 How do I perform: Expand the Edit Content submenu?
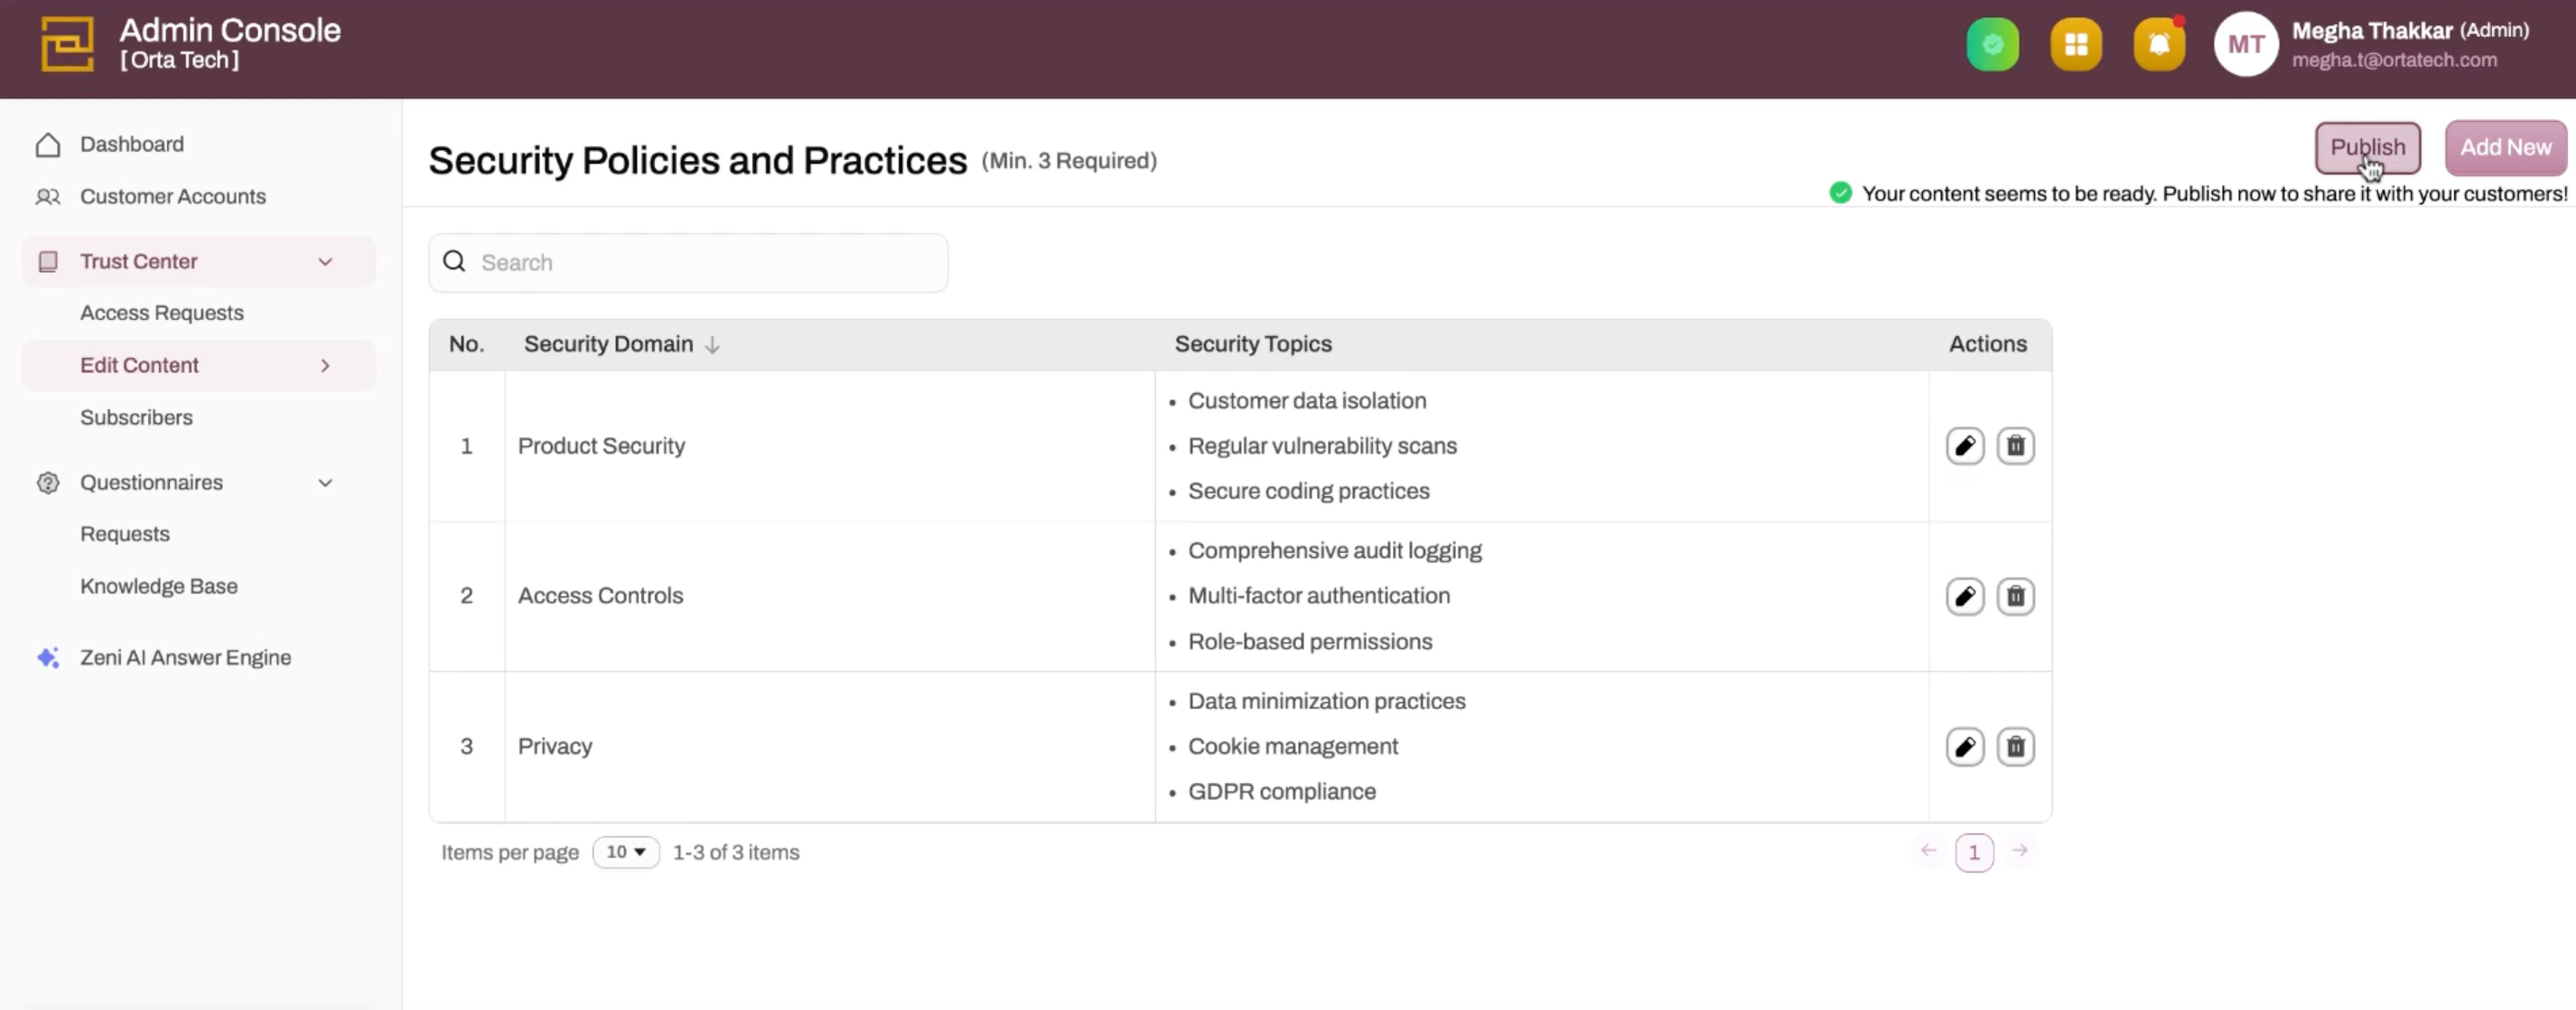pos(325,366)
